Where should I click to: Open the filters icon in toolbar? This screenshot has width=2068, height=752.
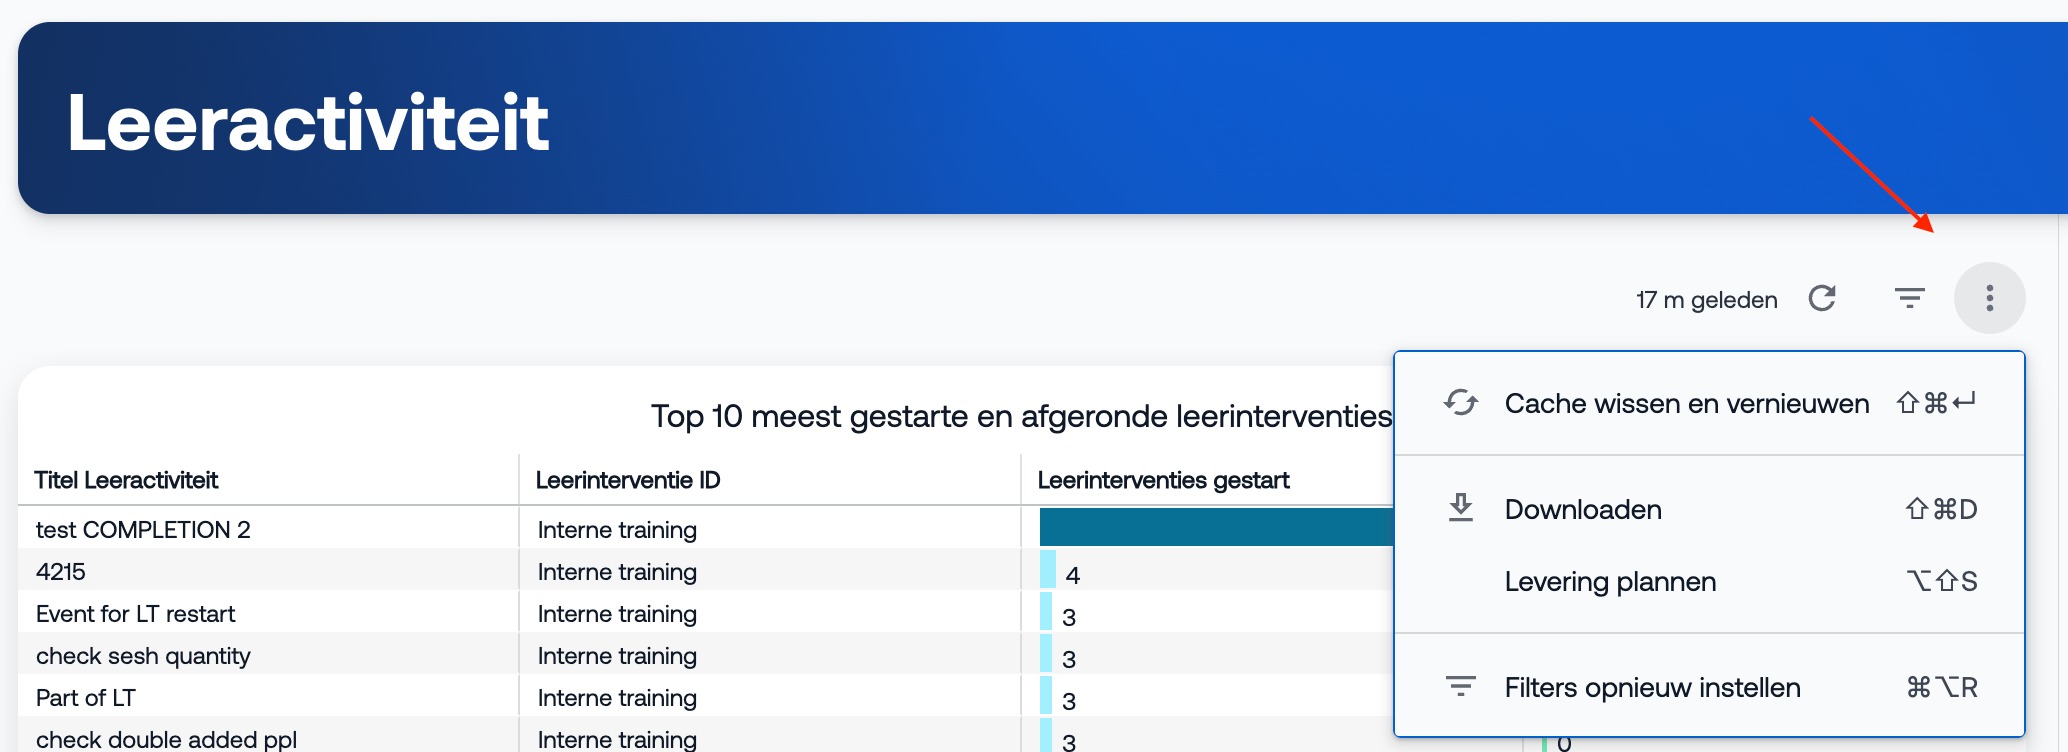1909,298
